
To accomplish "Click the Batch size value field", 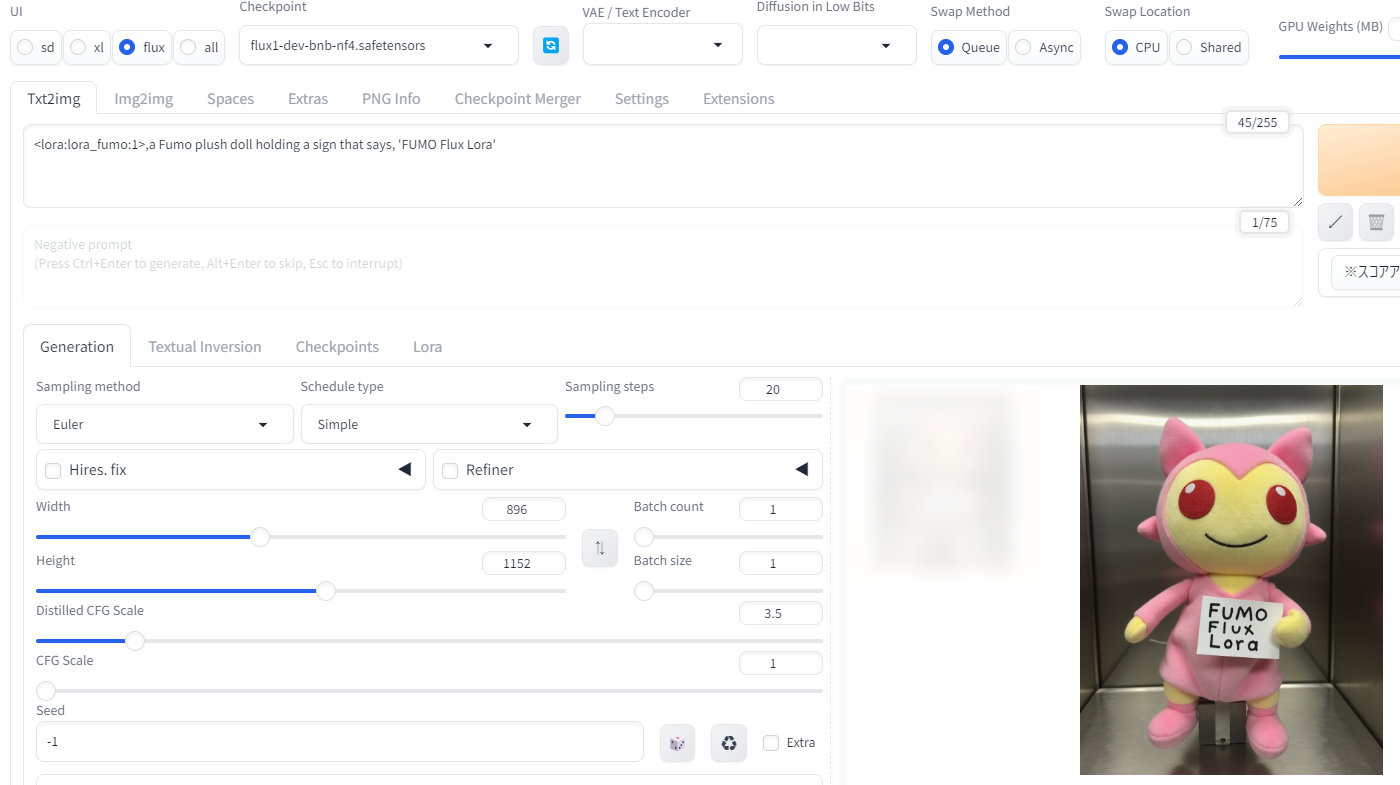I will click(780, 564).
